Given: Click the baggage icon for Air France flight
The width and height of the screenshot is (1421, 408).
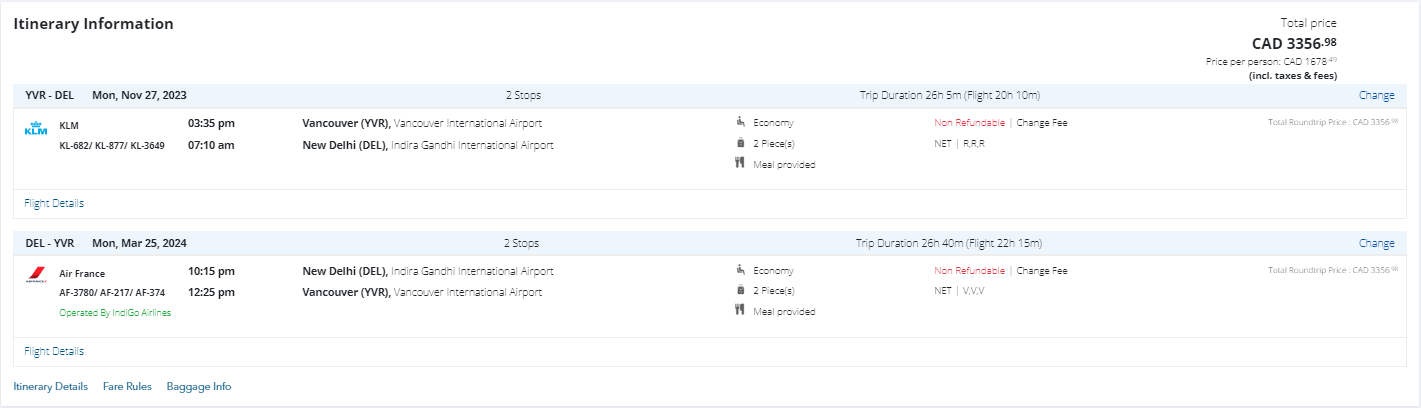Looking at the screenshot, I should tap(740, 291).
